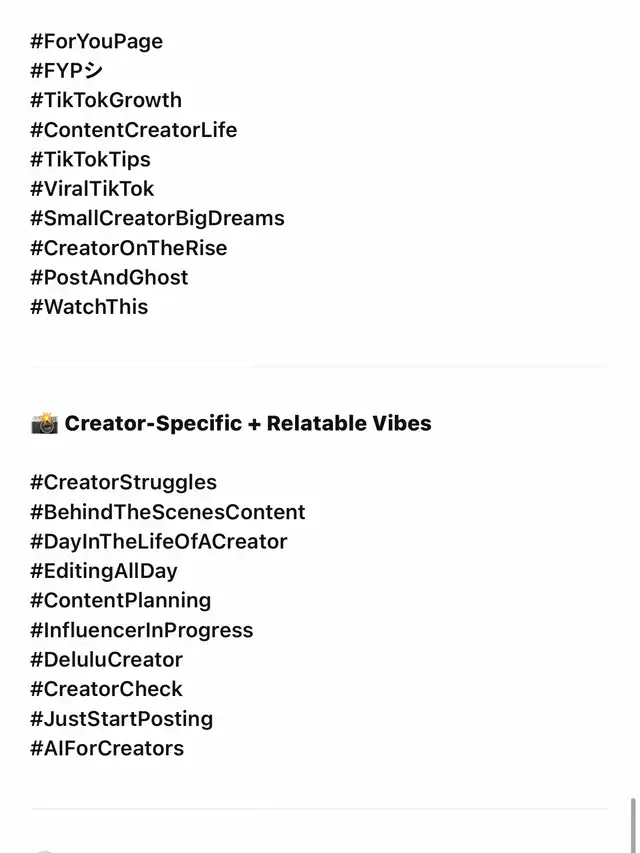Click the #TikTokTips hashtag
The image size is (640, 853).
[x=90, y=160]
